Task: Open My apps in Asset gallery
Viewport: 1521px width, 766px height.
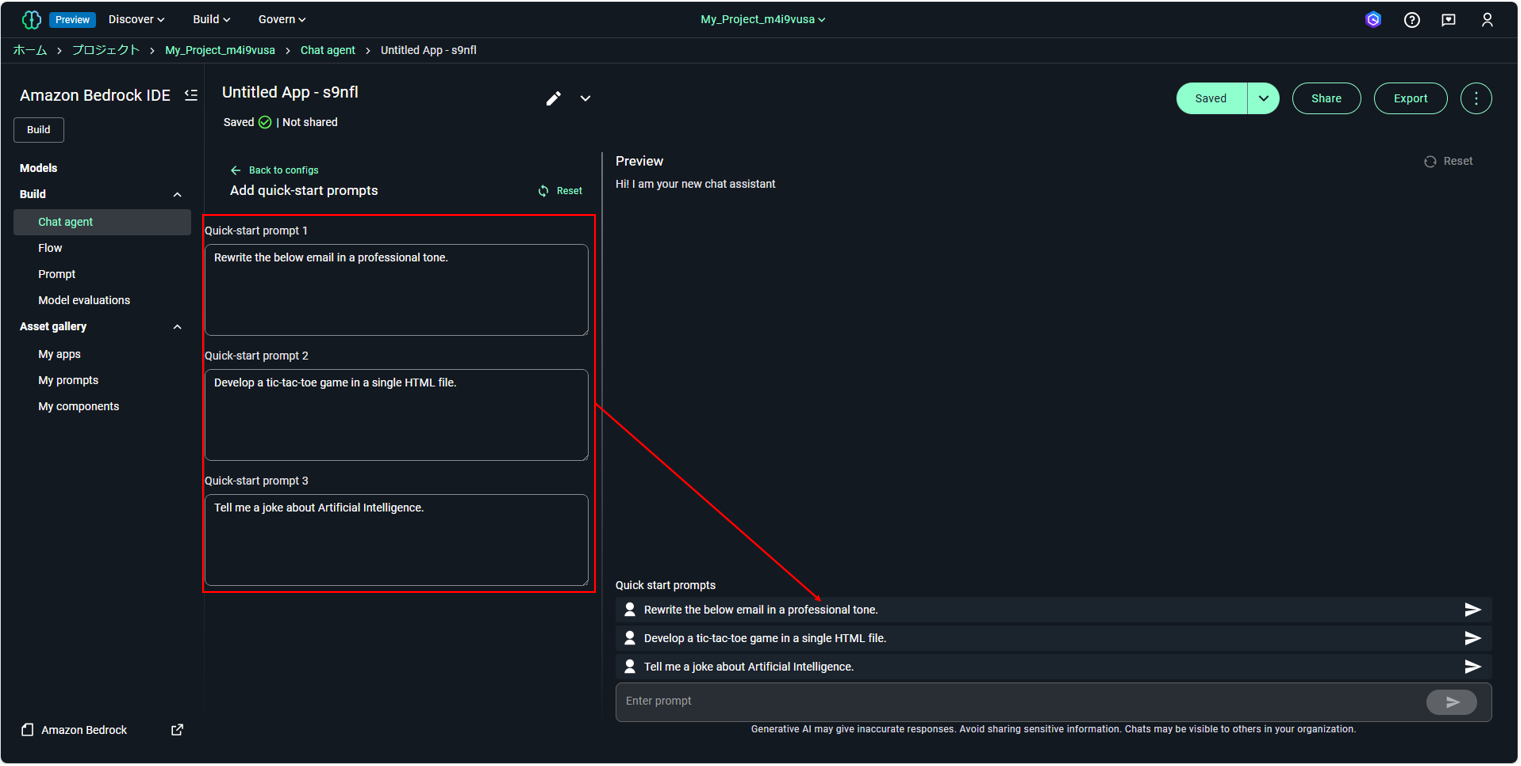Action: pyautogui.click(x=59, y=354)
